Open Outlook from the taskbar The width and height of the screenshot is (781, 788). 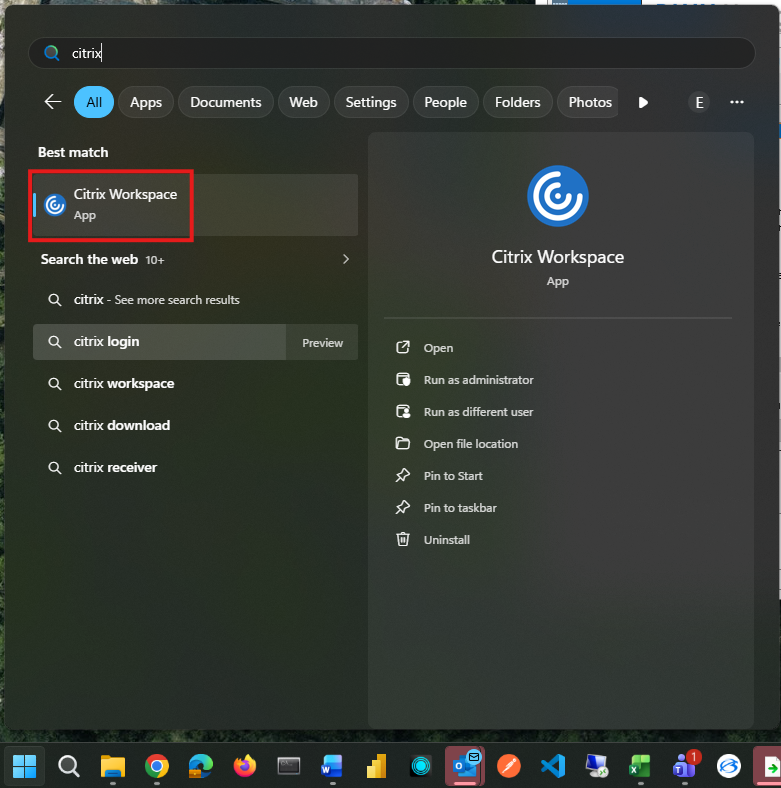click(465, 766)
